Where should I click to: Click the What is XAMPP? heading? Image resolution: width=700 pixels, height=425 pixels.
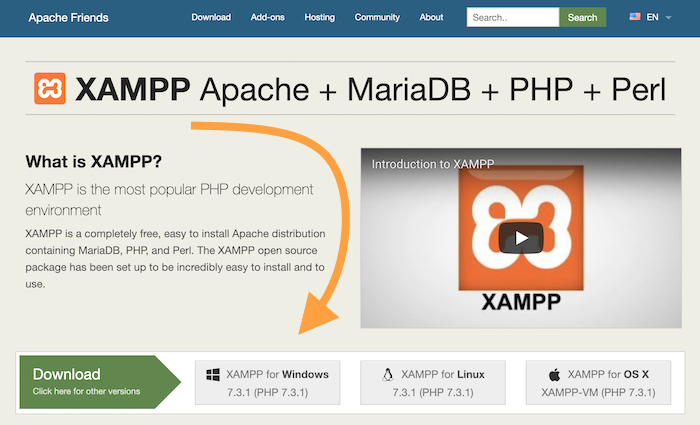pyautogui.click(x=93, y=162)
